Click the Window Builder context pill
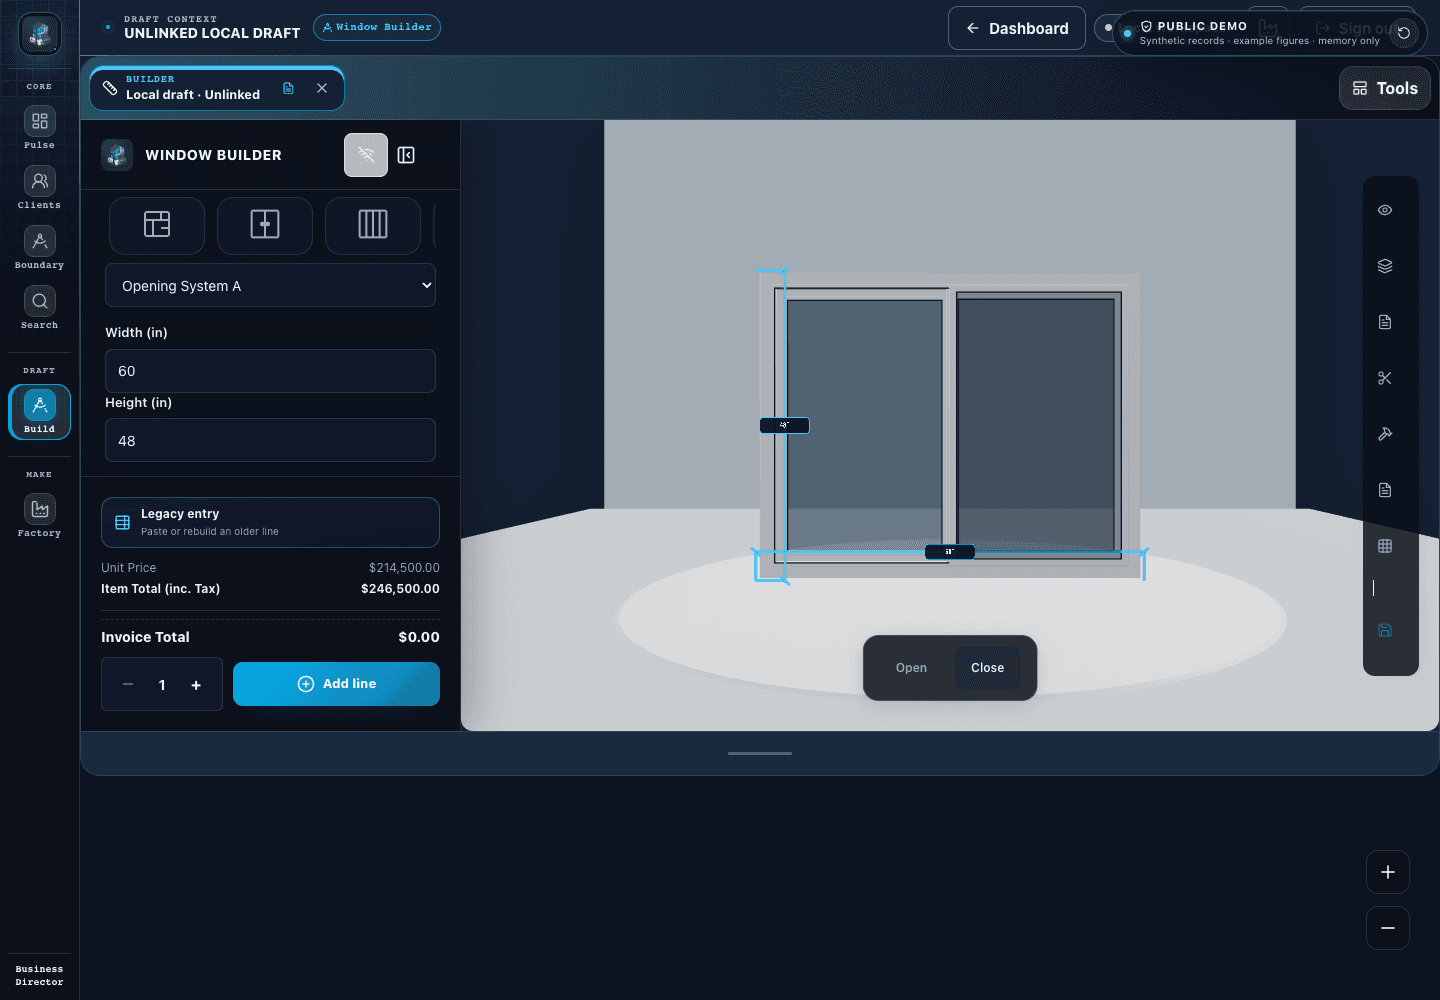This screenshot has width=1440, height=1000. (x=377, y=27)
